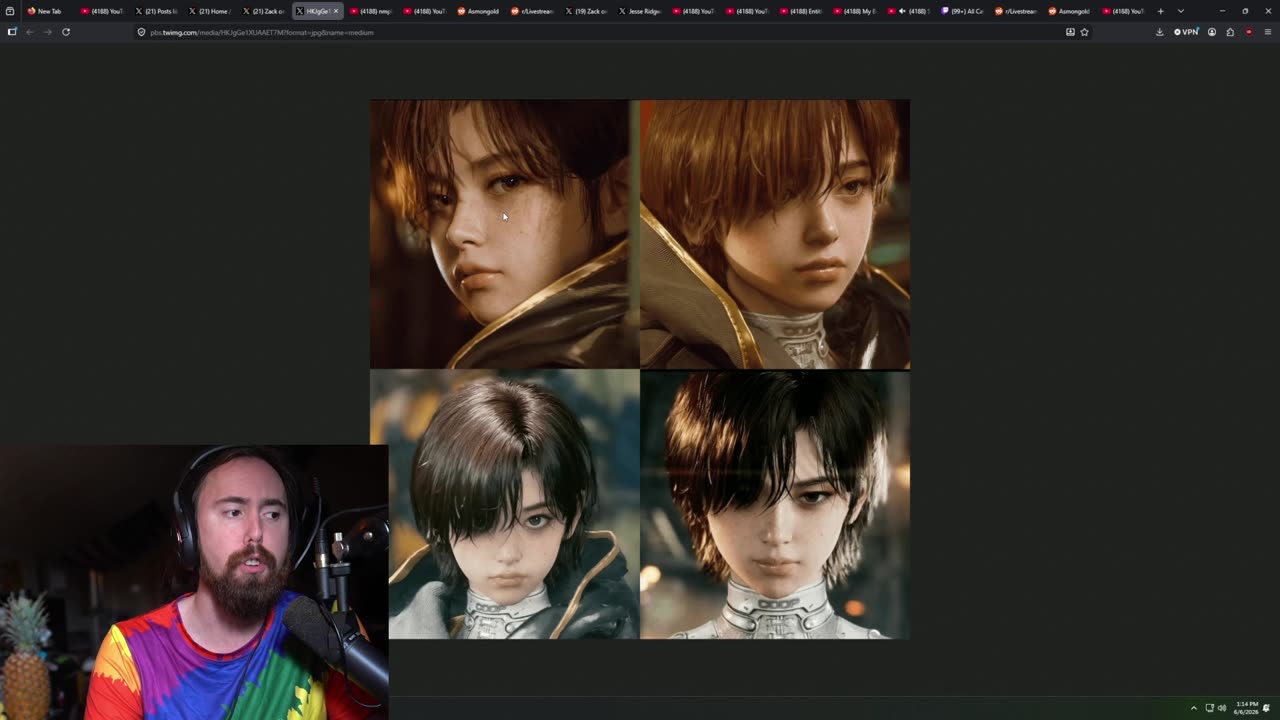Switch to the Jesse Ridge tab
The image size is (1280, 720).
click(641, 11)
